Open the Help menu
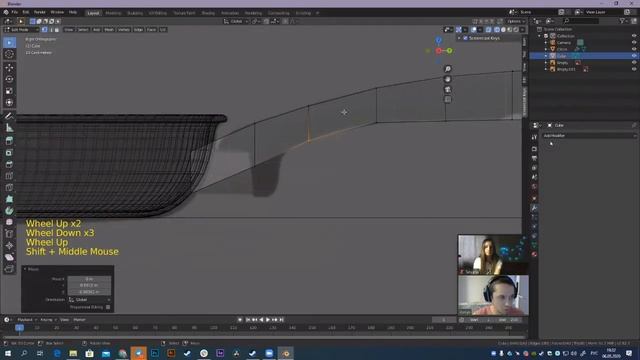 (73, 12)
